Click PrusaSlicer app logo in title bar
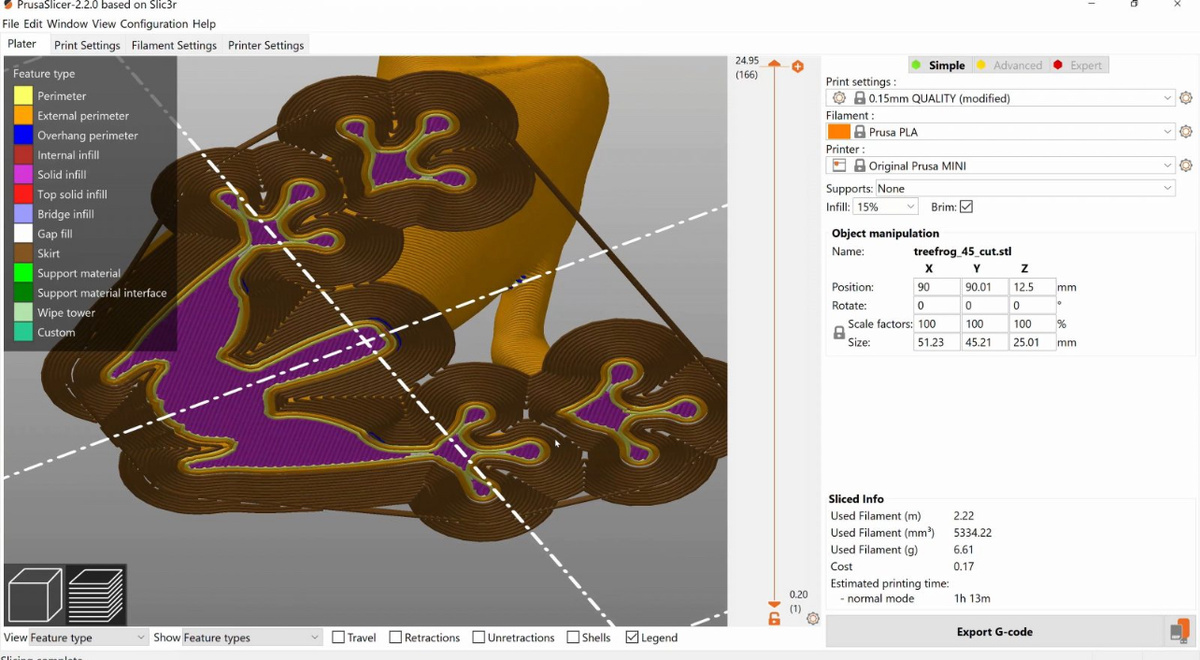 coord(7,5)
